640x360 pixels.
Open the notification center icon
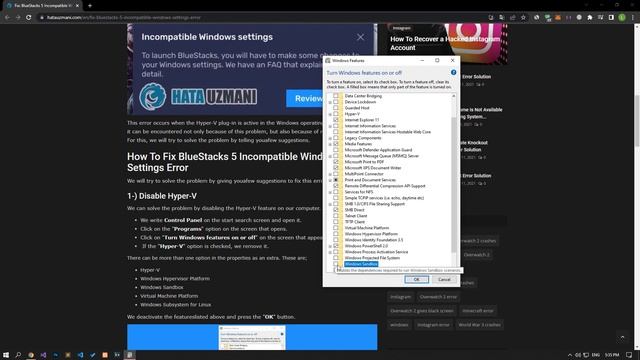tap(629, 355)
